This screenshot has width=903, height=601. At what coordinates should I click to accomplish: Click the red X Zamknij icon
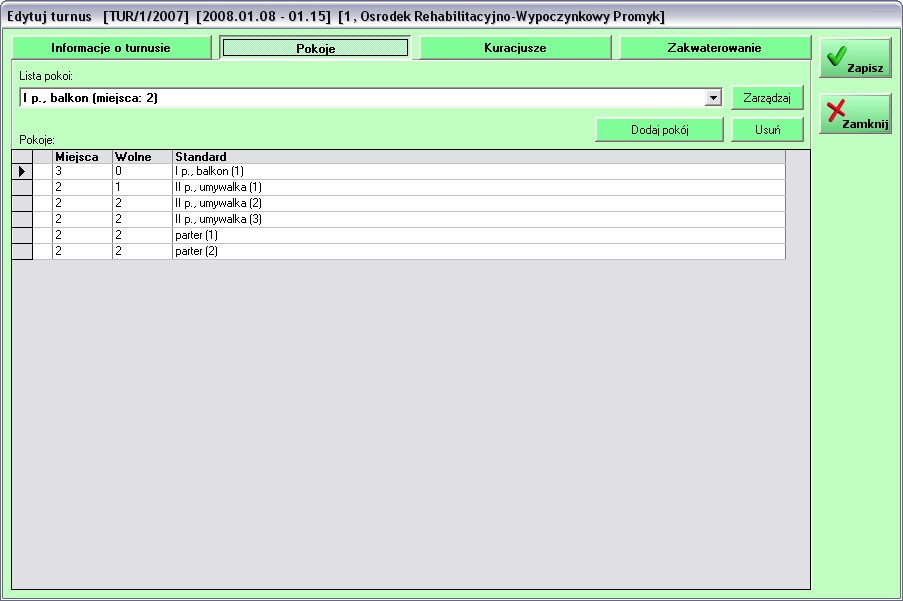836,111
